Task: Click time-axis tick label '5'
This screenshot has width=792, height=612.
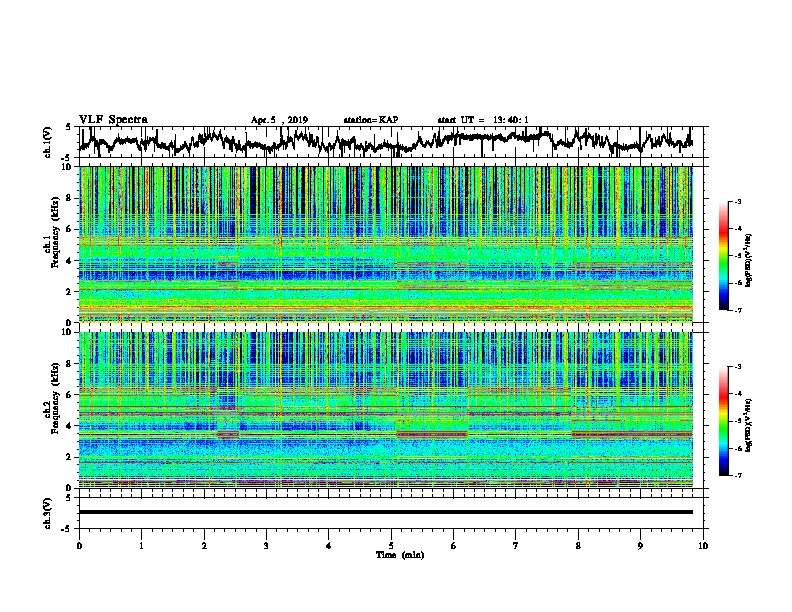Action: click(x=391, y=546)
